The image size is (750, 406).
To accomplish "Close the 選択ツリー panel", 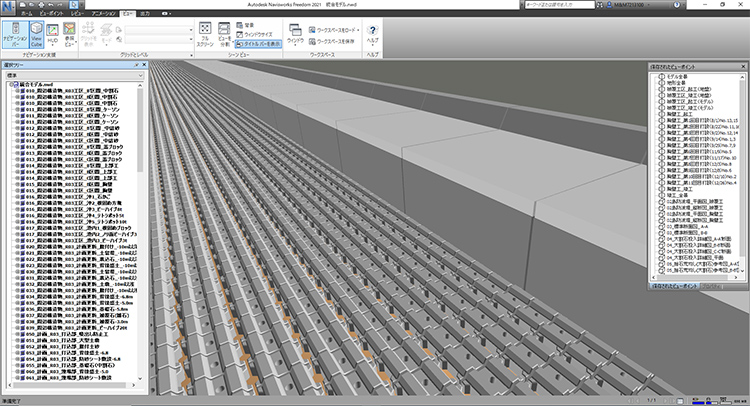I will [x=144, y=65].
